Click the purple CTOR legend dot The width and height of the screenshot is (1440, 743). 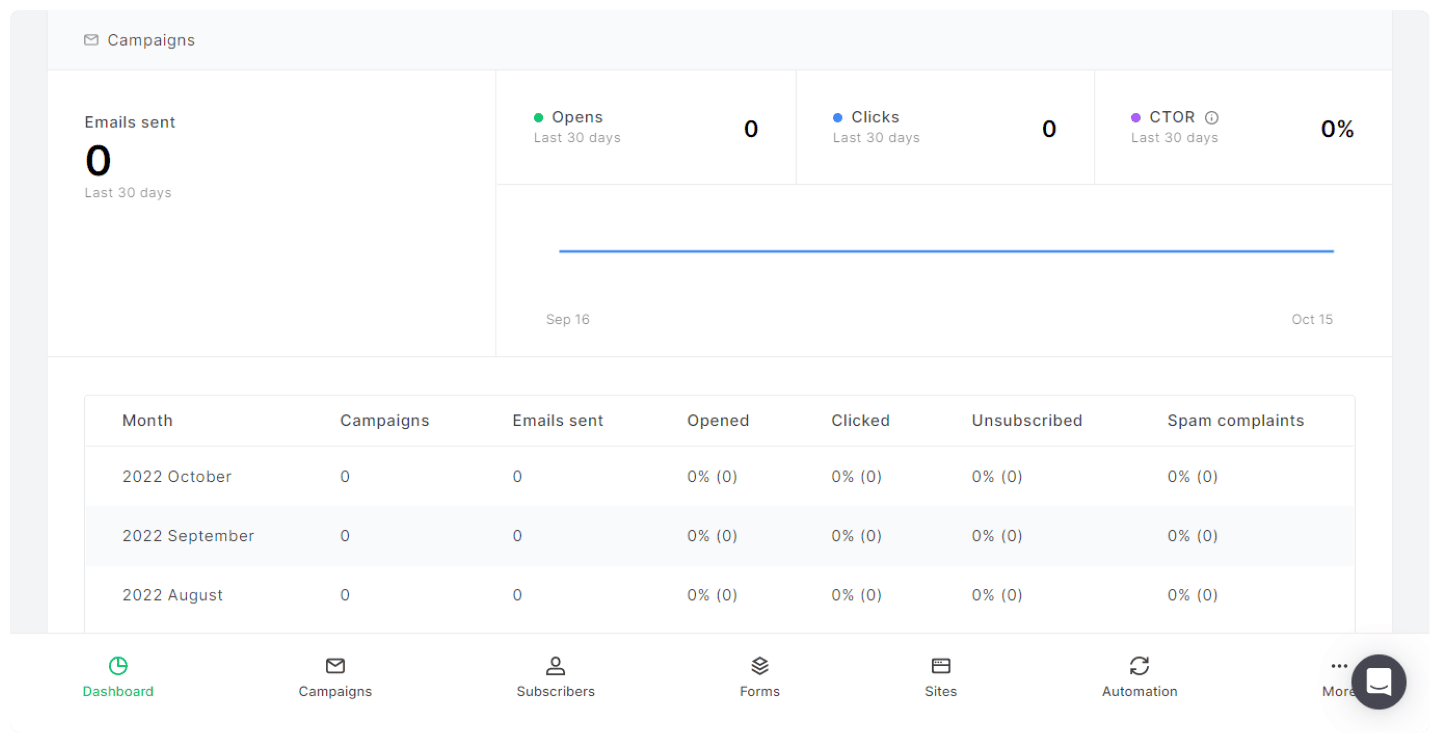tap(1136, 118)
